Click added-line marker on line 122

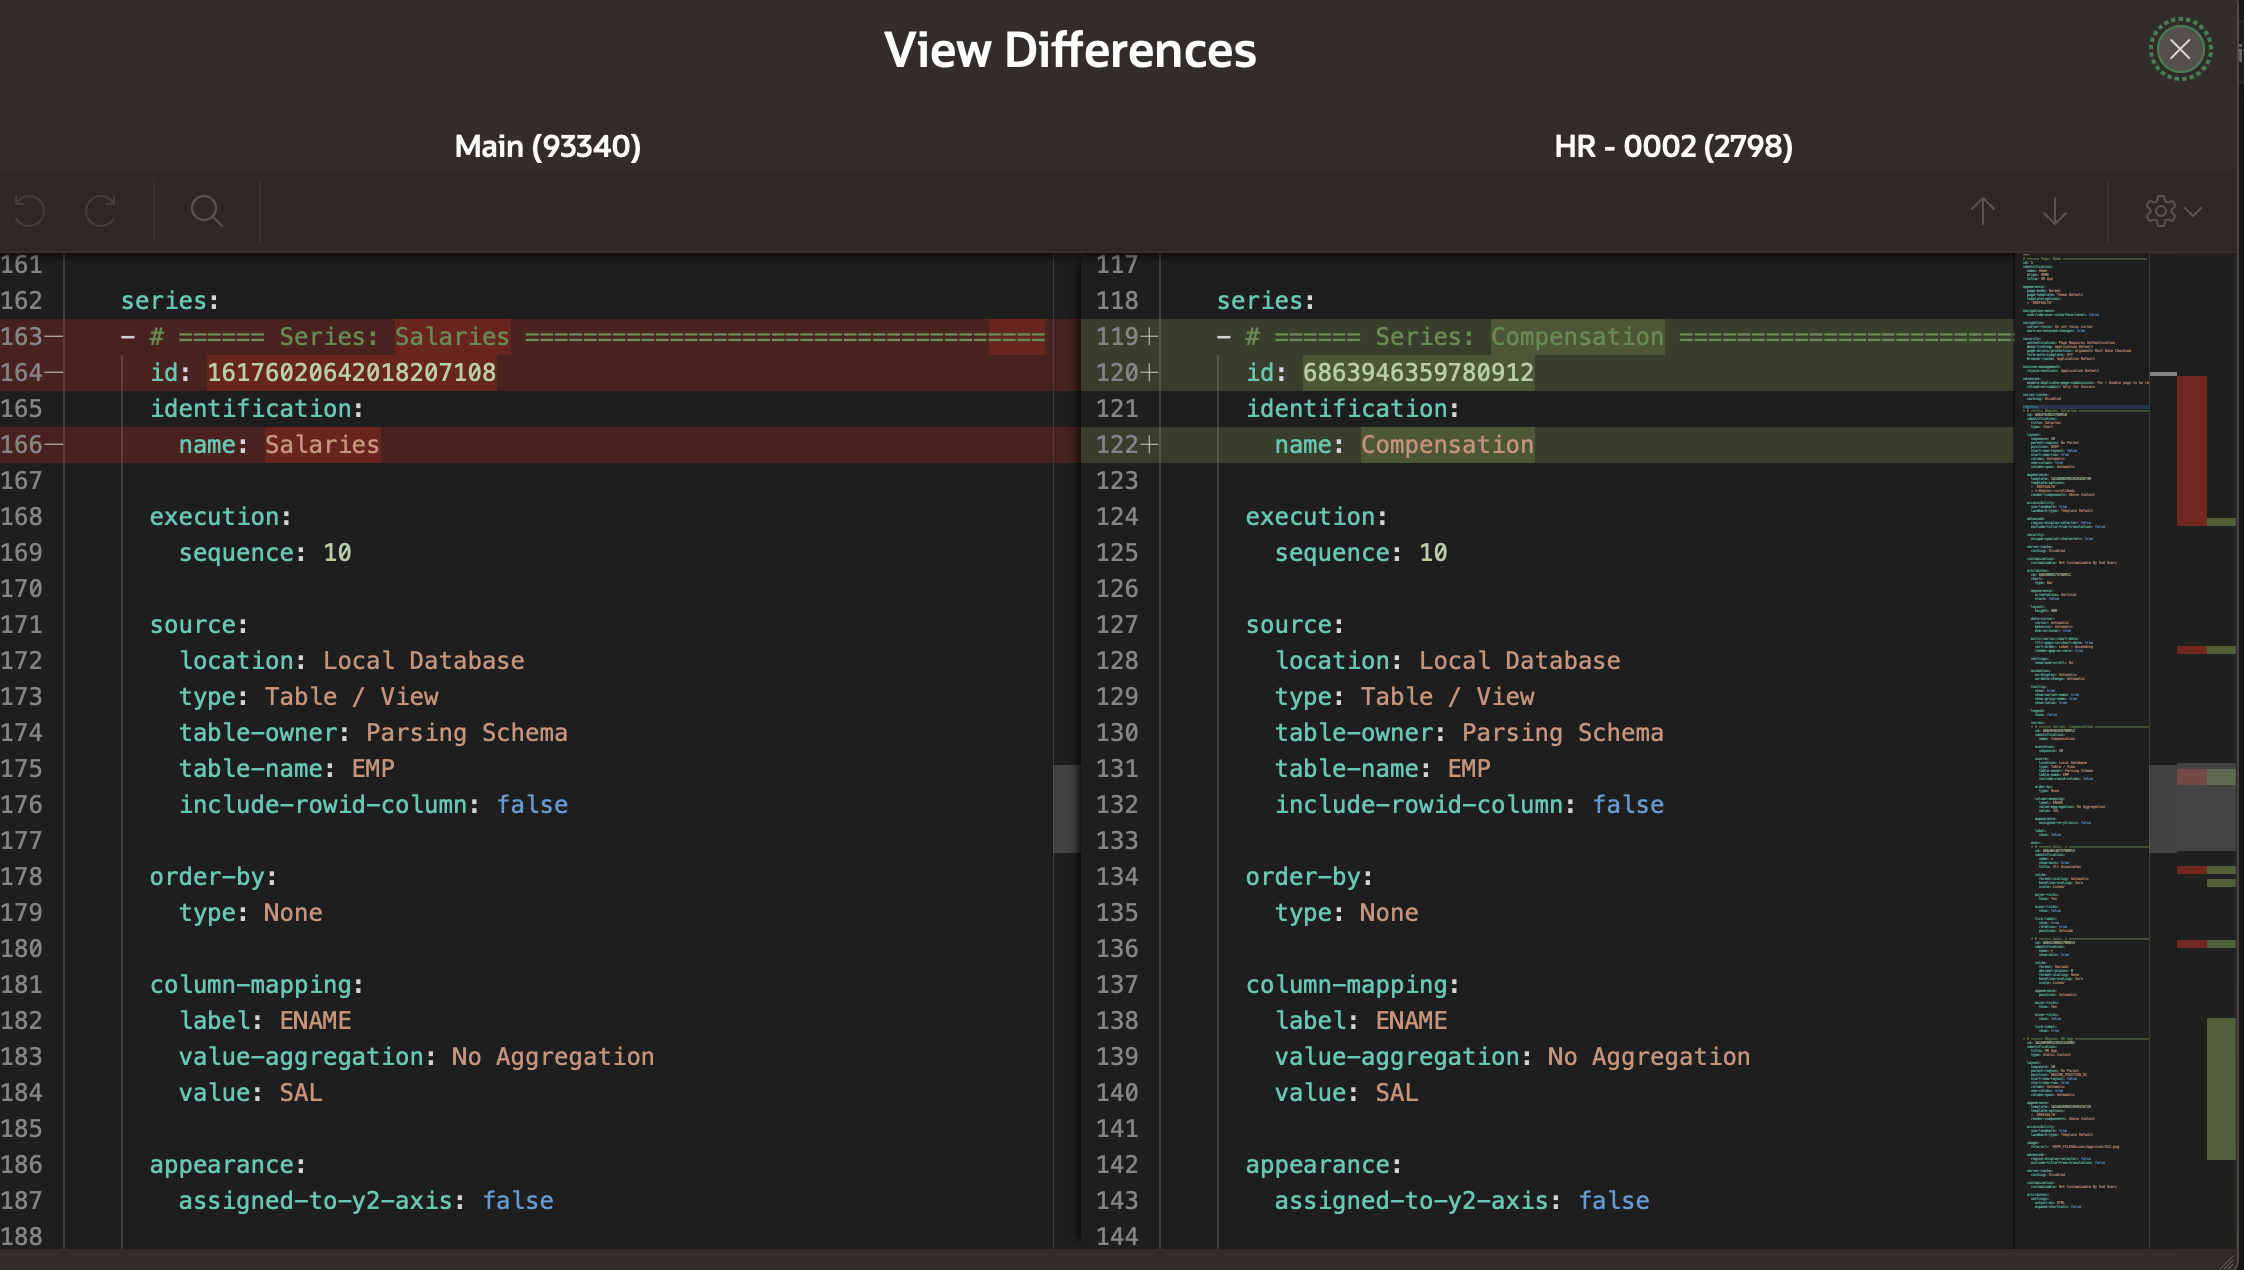point(1150,445)
